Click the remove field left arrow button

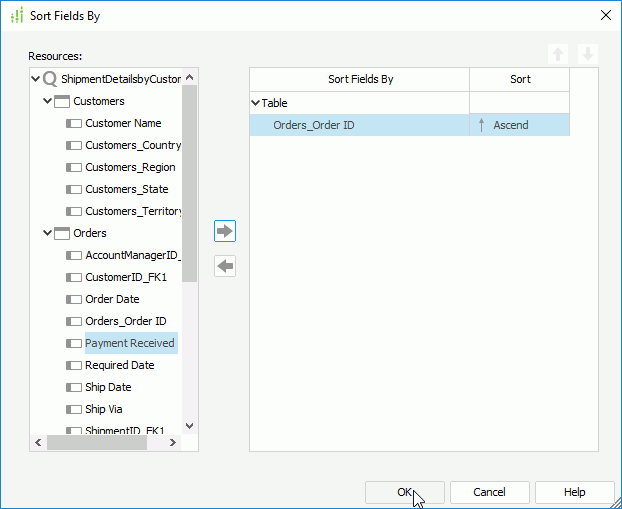pyautogui.click(x=225, y=266)
